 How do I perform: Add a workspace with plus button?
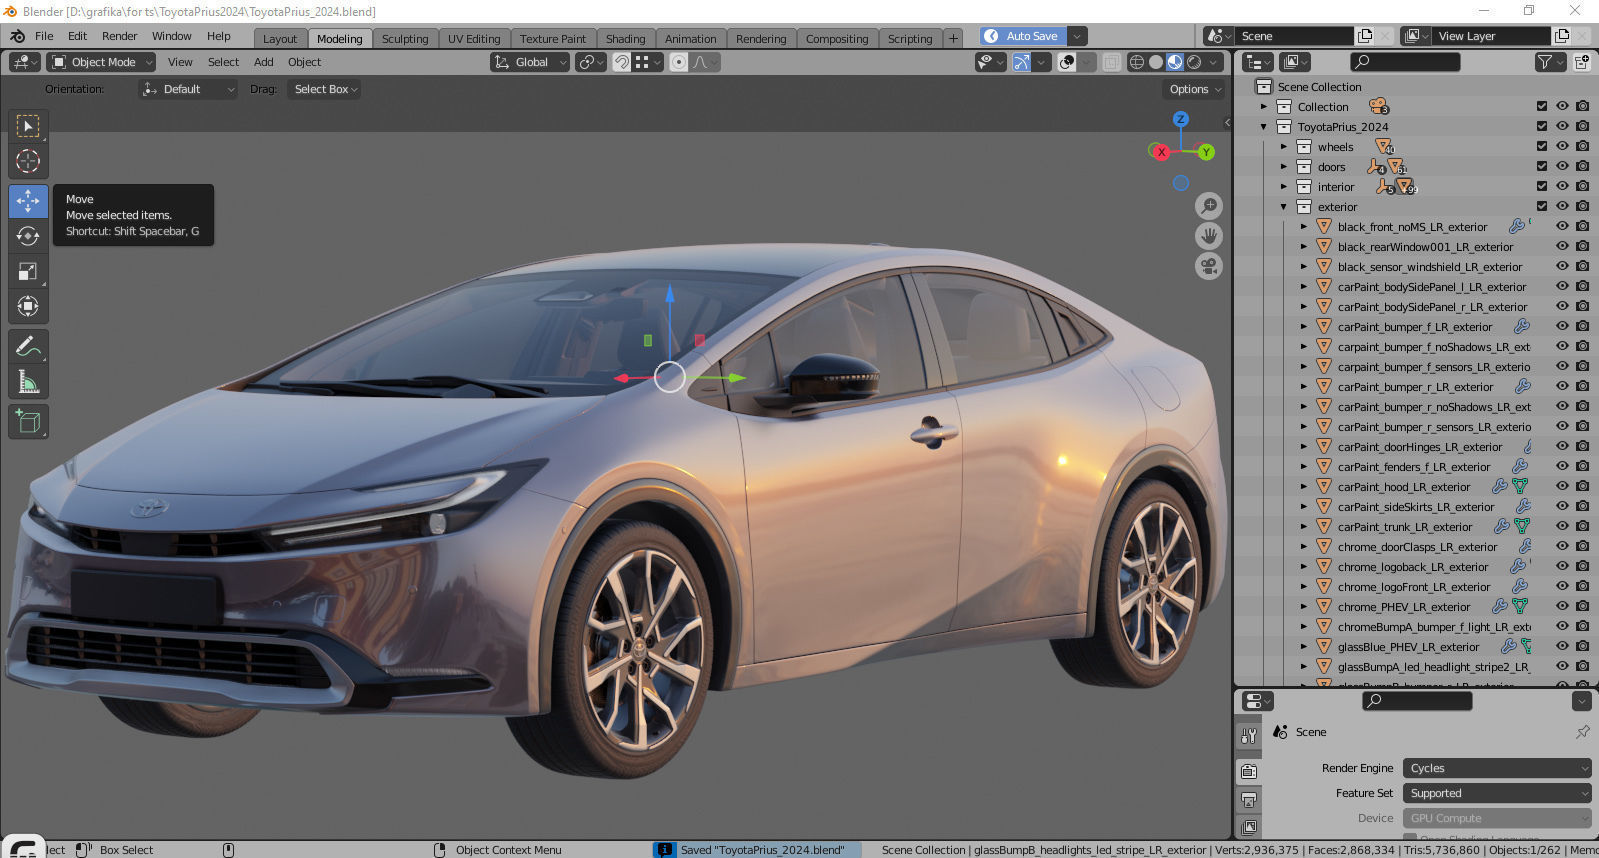point(953,39)
